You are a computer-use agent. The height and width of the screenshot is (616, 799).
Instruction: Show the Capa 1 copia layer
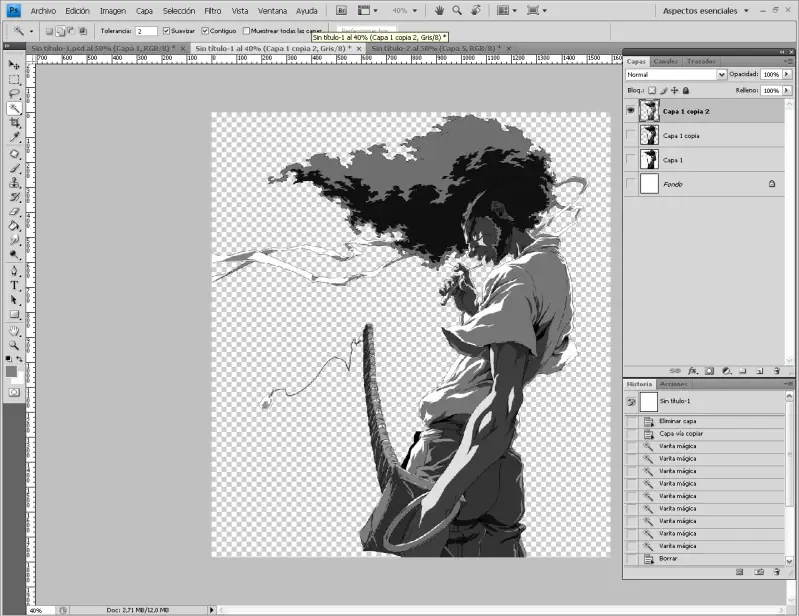pyautogui.click(x=631, y=135)
